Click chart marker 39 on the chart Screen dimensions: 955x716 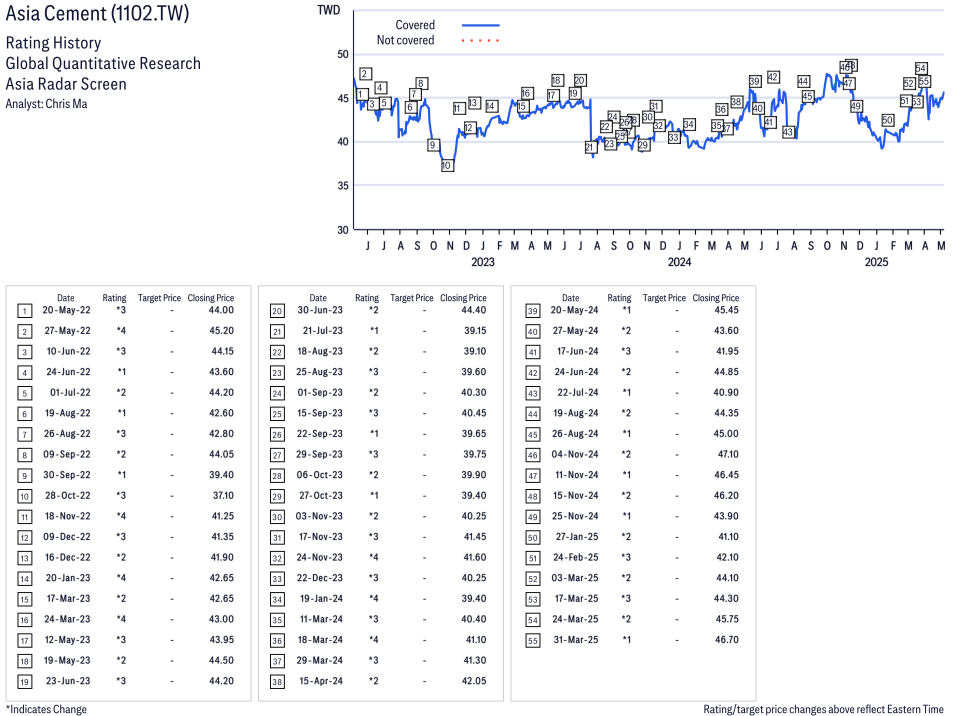click(755, 81)
